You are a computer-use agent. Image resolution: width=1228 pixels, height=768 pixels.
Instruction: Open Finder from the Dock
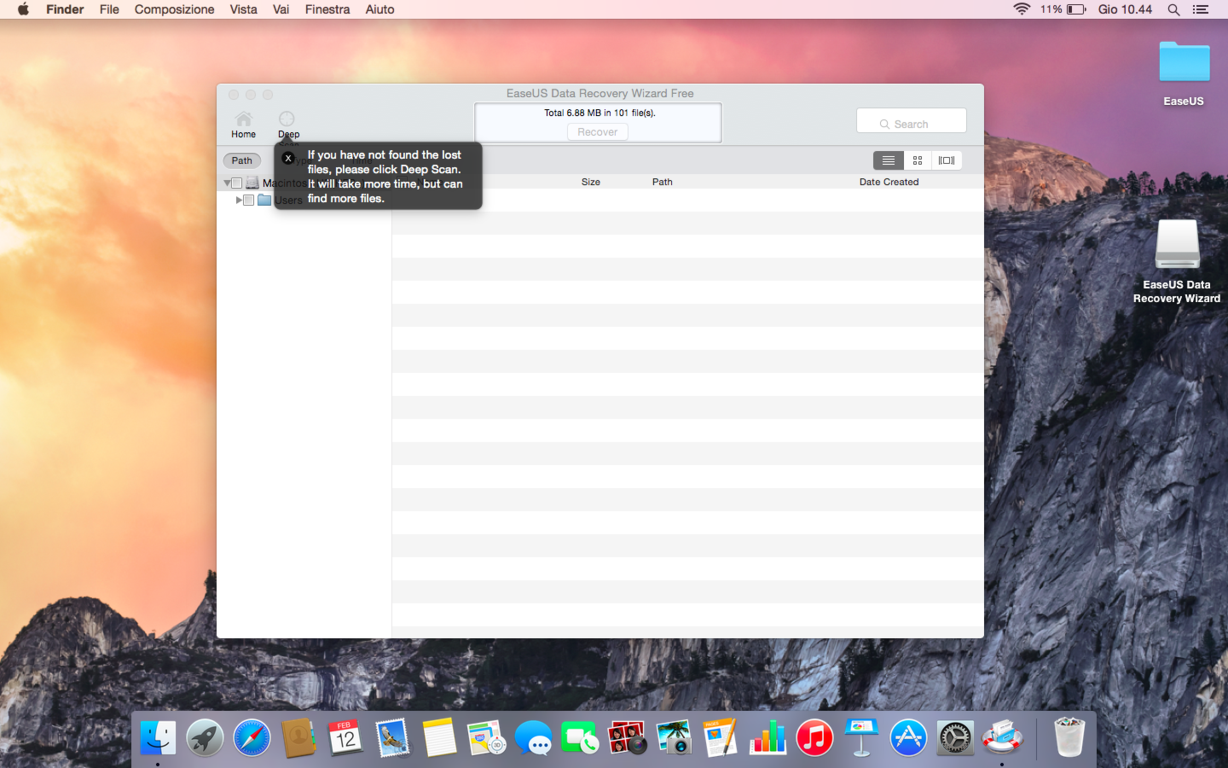[x=158, y=738]
